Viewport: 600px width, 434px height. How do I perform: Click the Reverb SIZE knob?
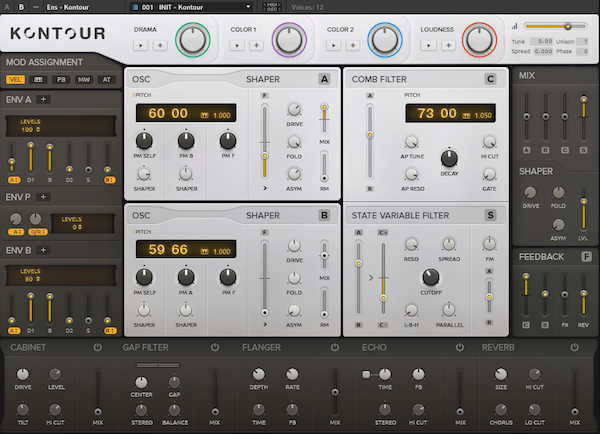pyautogui.click(x=501, y=374)
